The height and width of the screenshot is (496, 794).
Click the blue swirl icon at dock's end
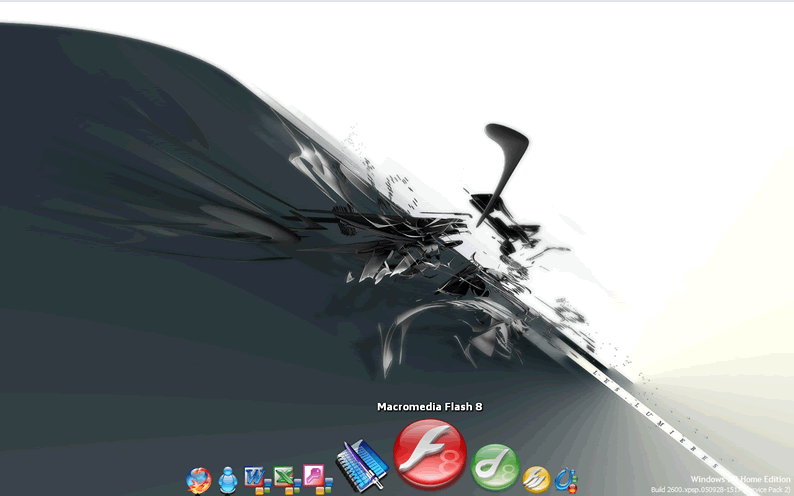(x=567, y=479)
